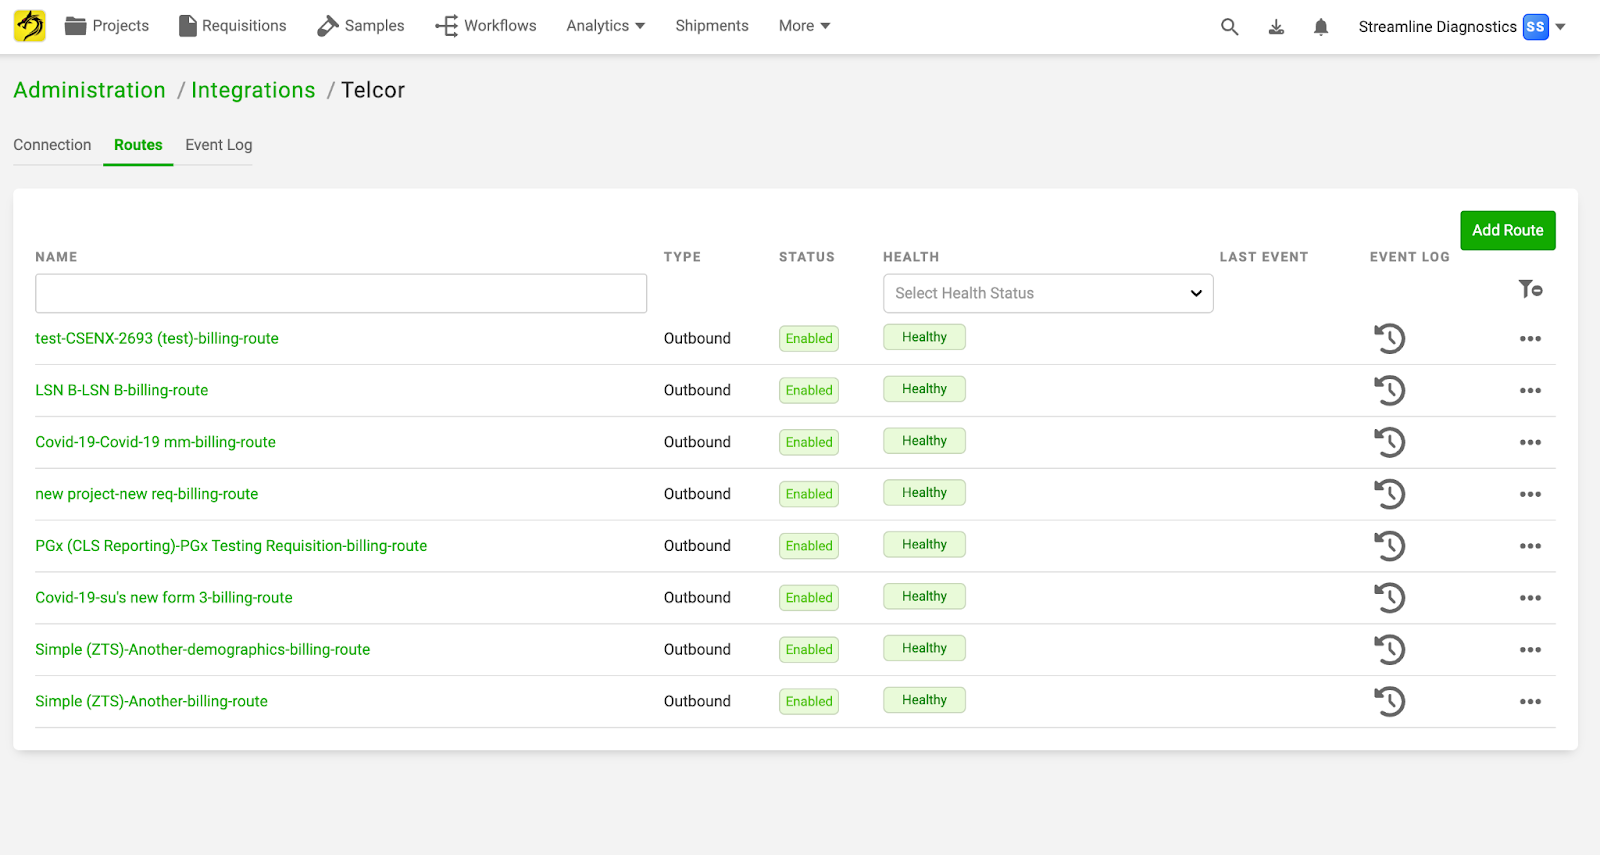Click the HEALTH column header
Screen dimensions: 1600x855
[x=911, y=257]
